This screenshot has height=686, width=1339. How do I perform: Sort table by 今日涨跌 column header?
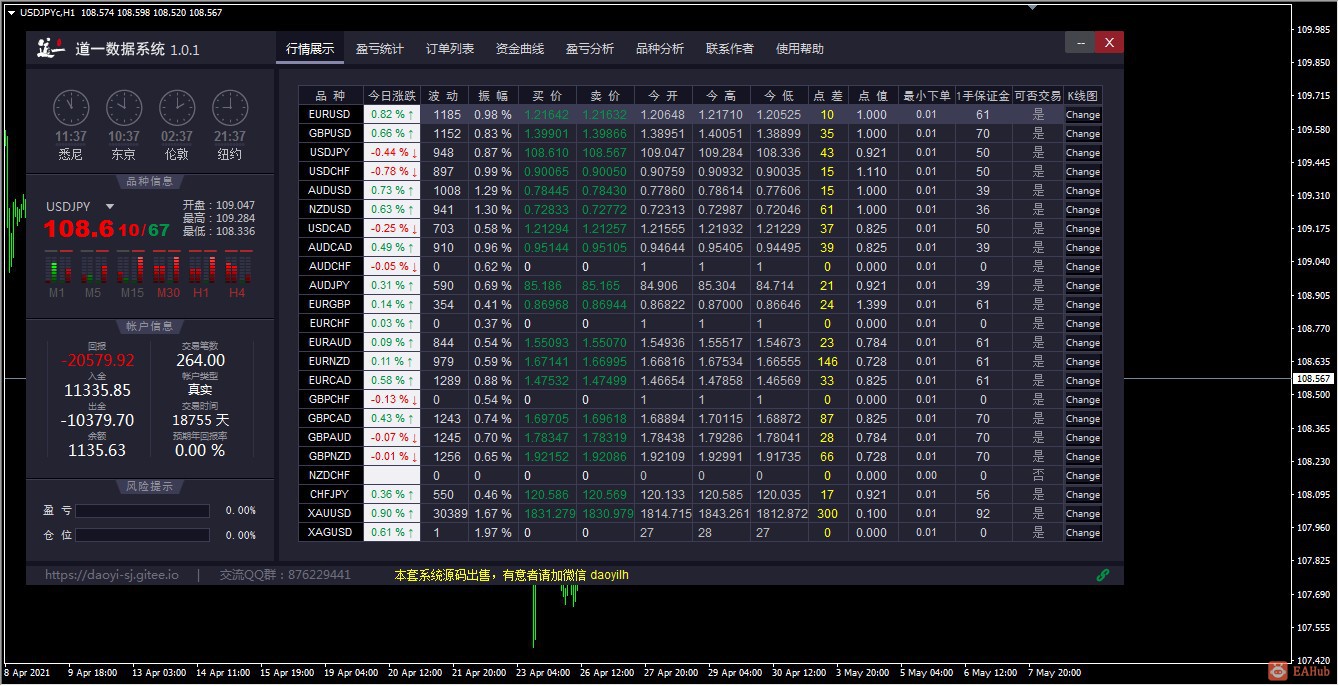coord(391,96)
